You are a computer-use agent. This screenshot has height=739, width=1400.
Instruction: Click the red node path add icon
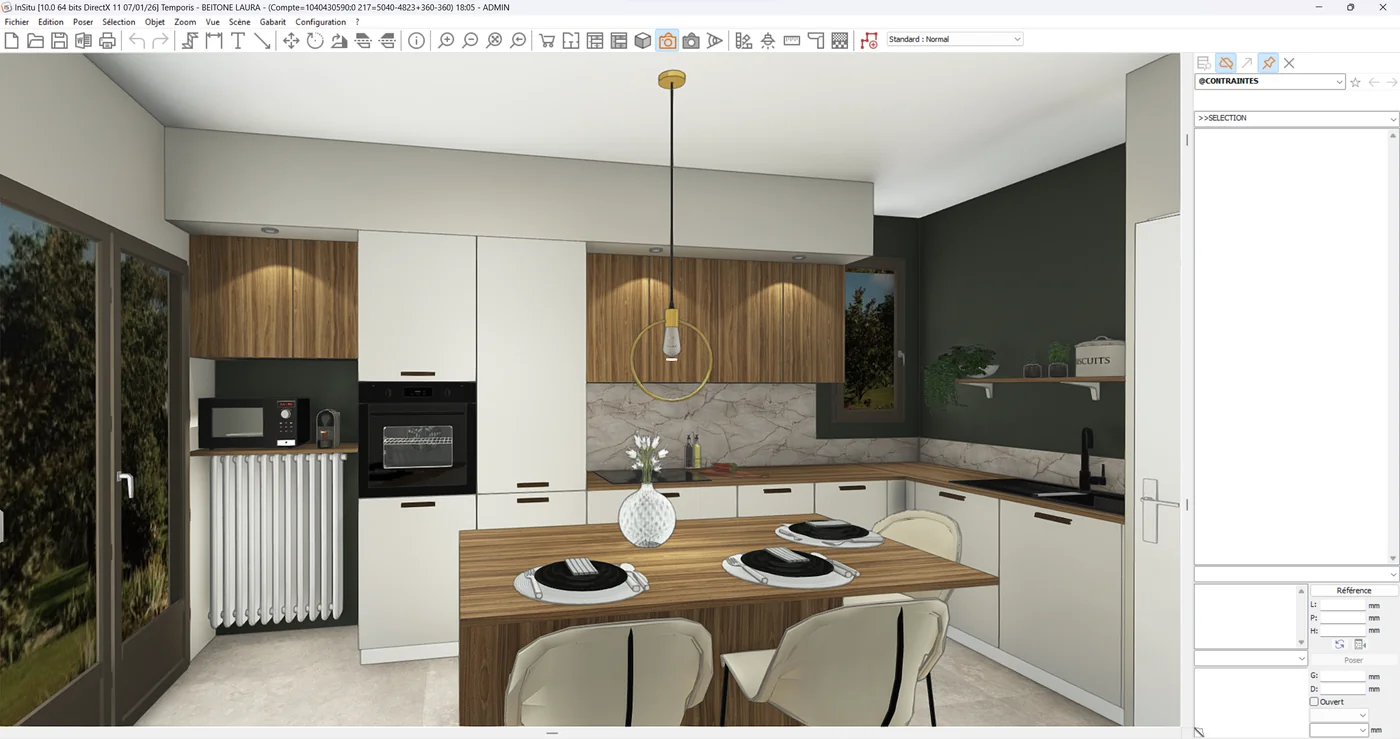click(x=869, y=40)
